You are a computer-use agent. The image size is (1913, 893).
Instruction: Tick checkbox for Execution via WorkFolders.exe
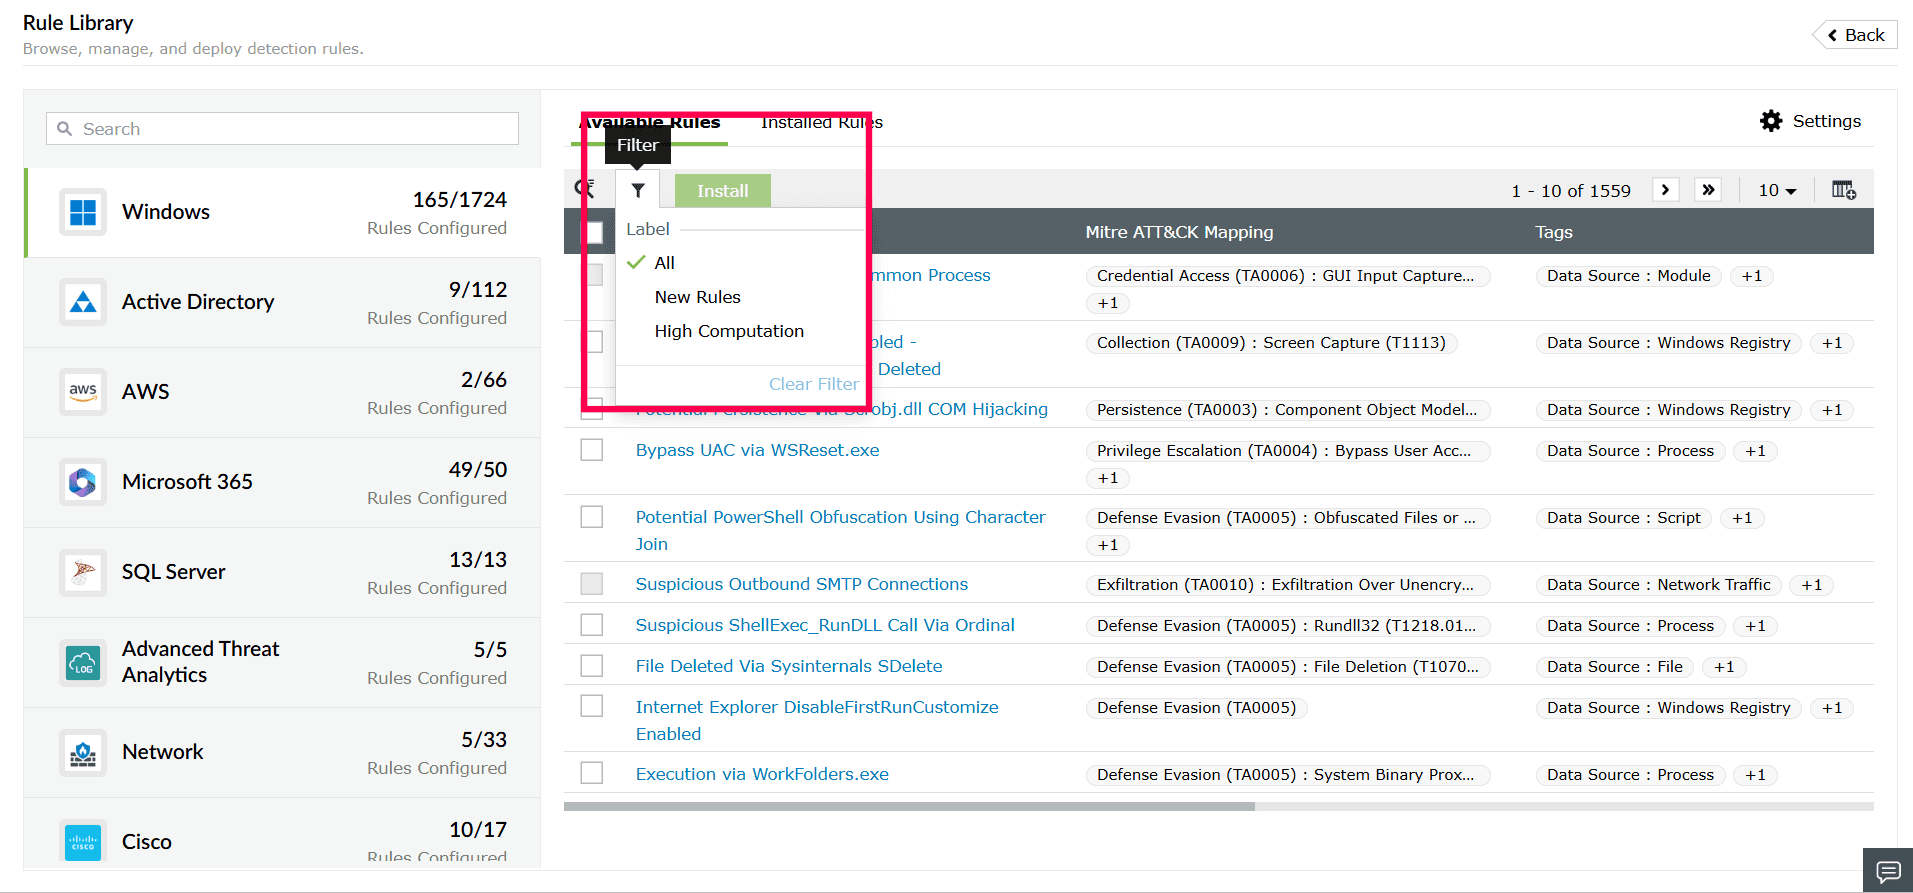click(x=592, y=774)
